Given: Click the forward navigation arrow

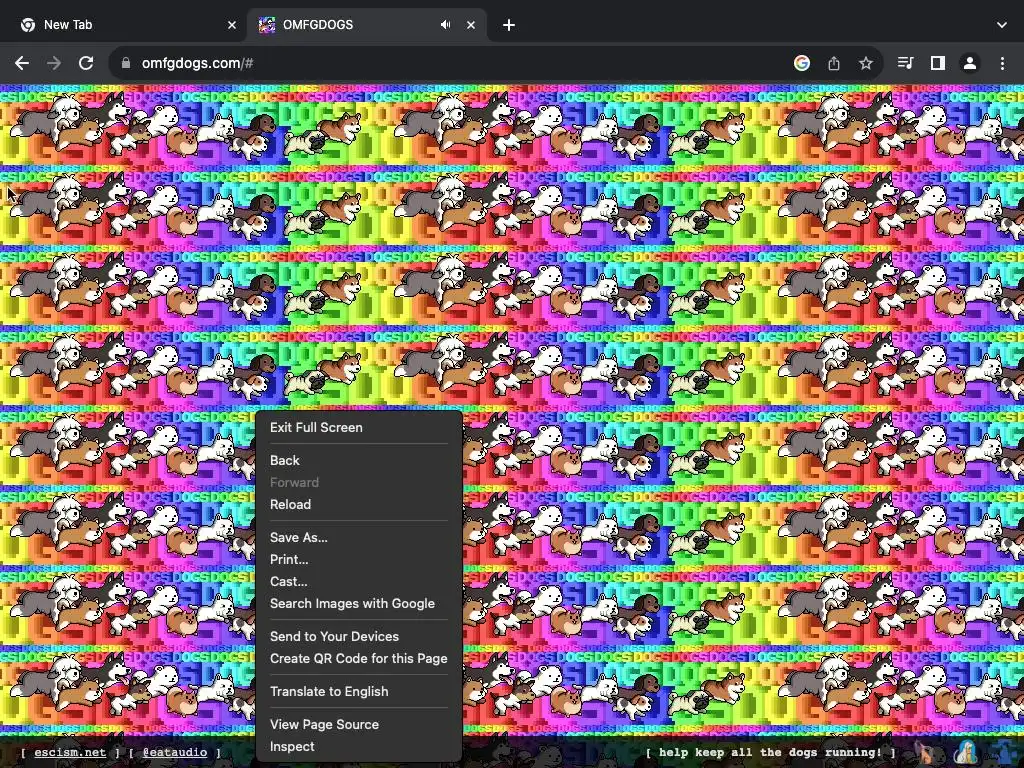Looking at the screenshot, I should (x=54, y=63).
